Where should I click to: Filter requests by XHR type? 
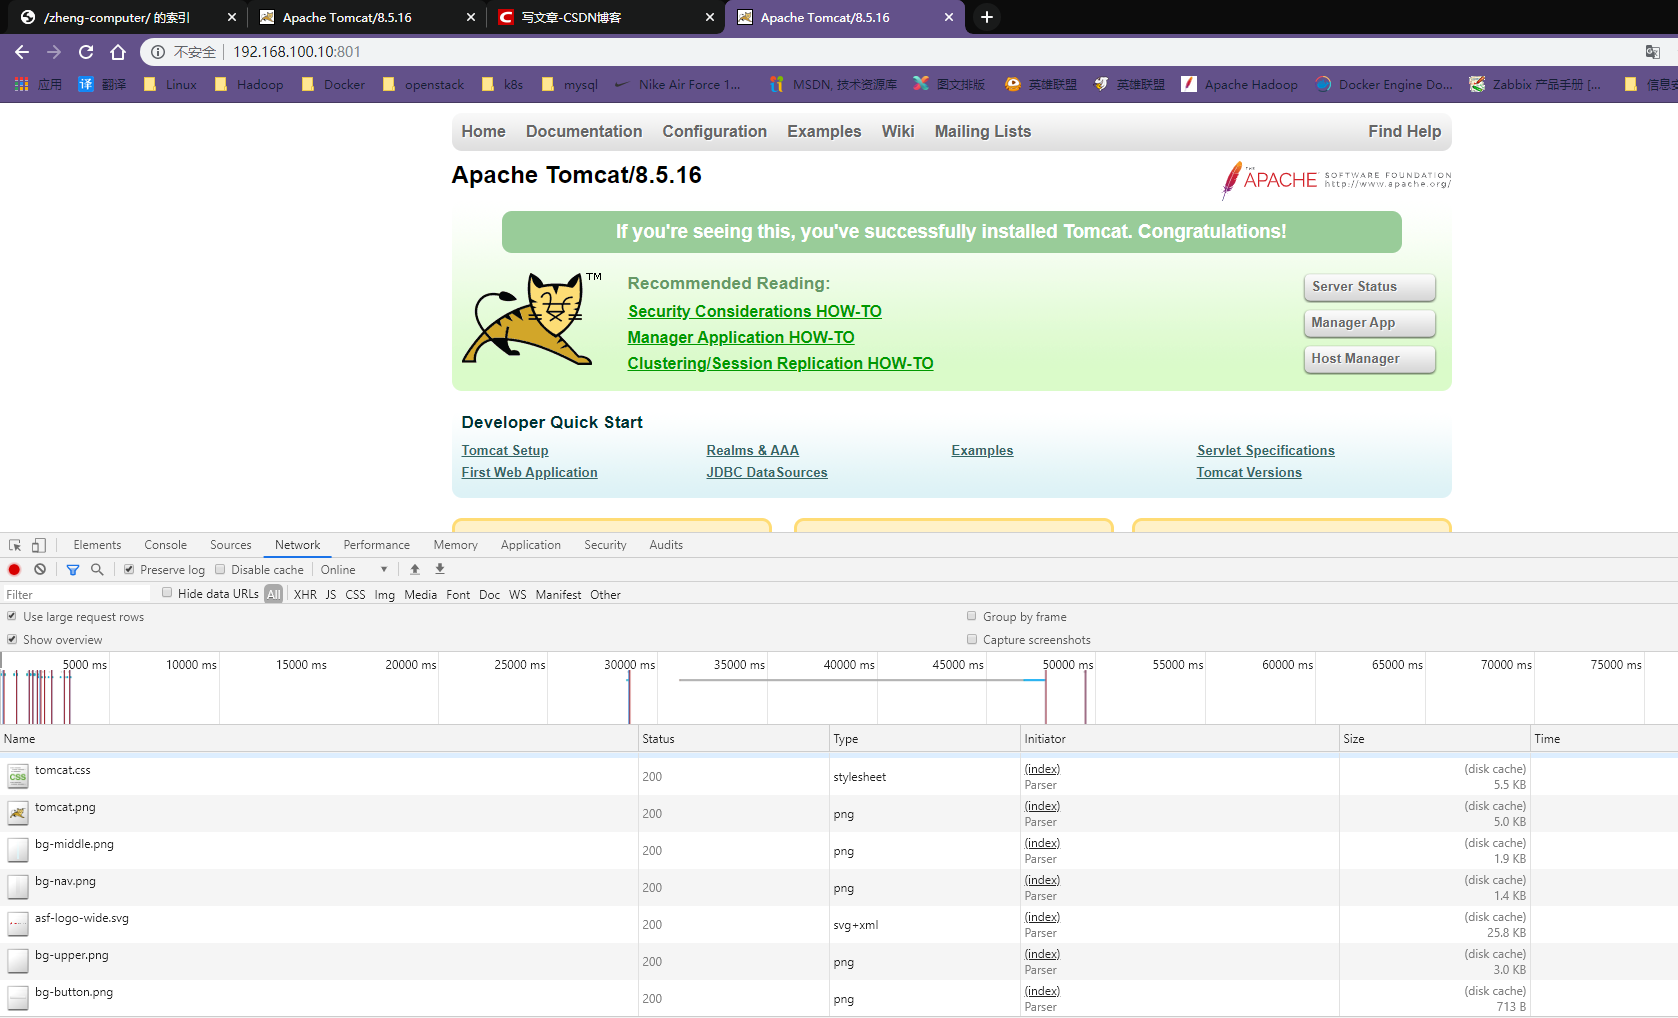click(305, 594)
